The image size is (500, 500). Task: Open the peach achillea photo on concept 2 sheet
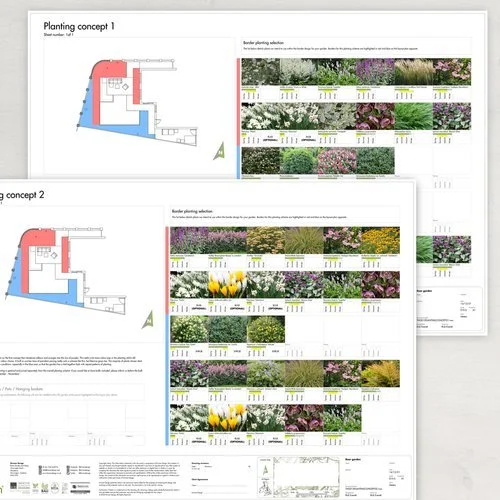(x=266, y=240)
